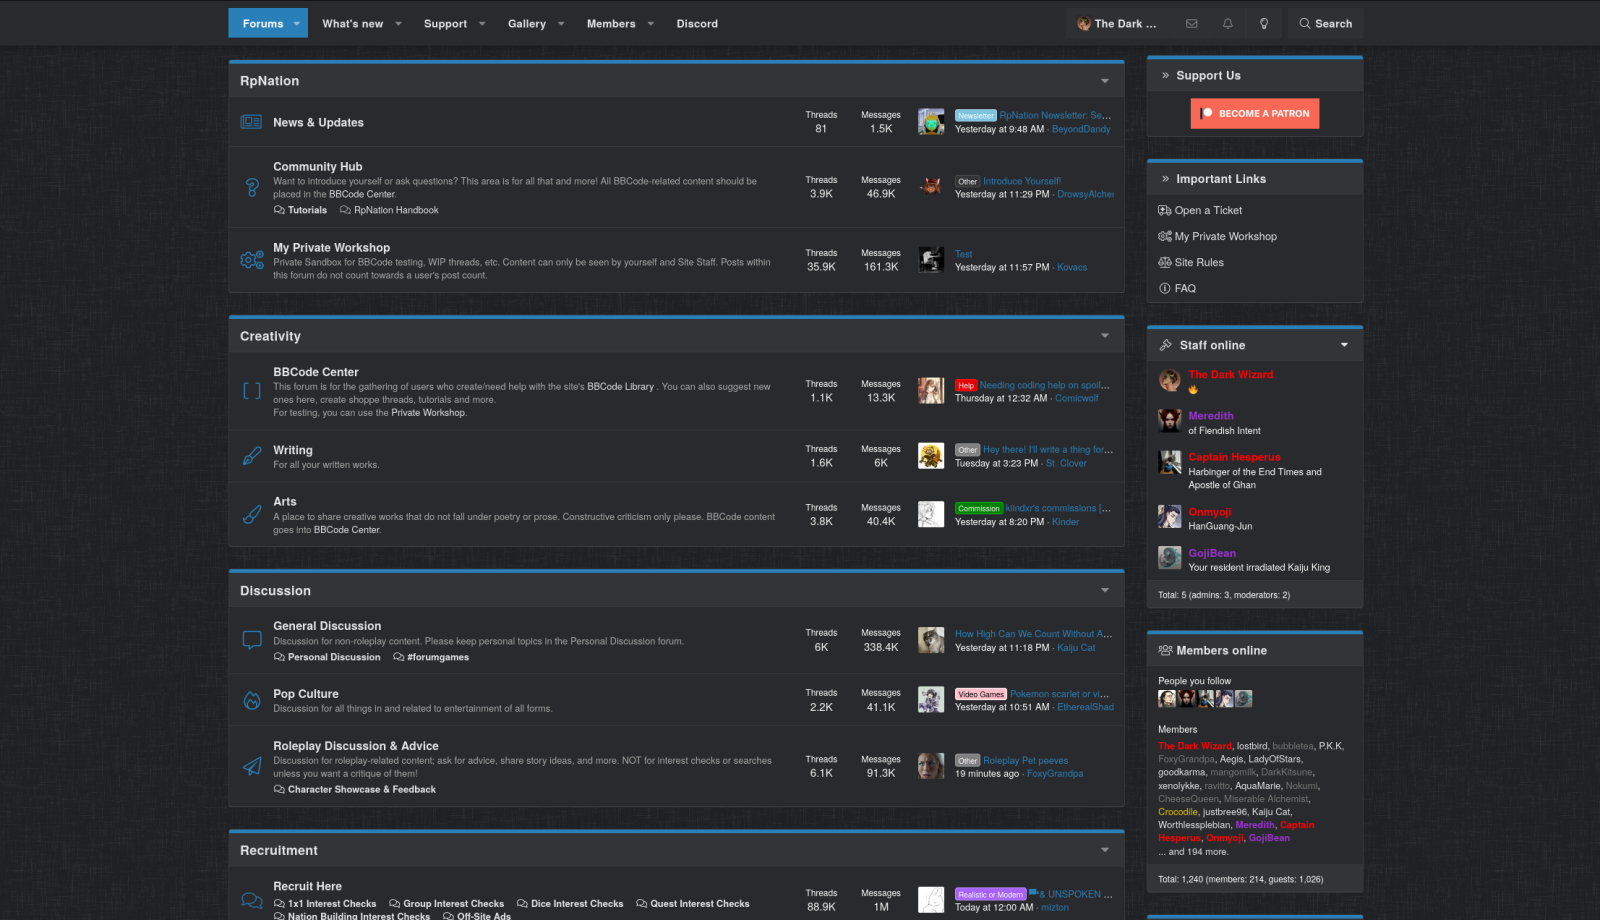The height and width of the screenshot is (920, 1600).
Task: Click Become a Patron button
Action: click(x=1255, y=113)
